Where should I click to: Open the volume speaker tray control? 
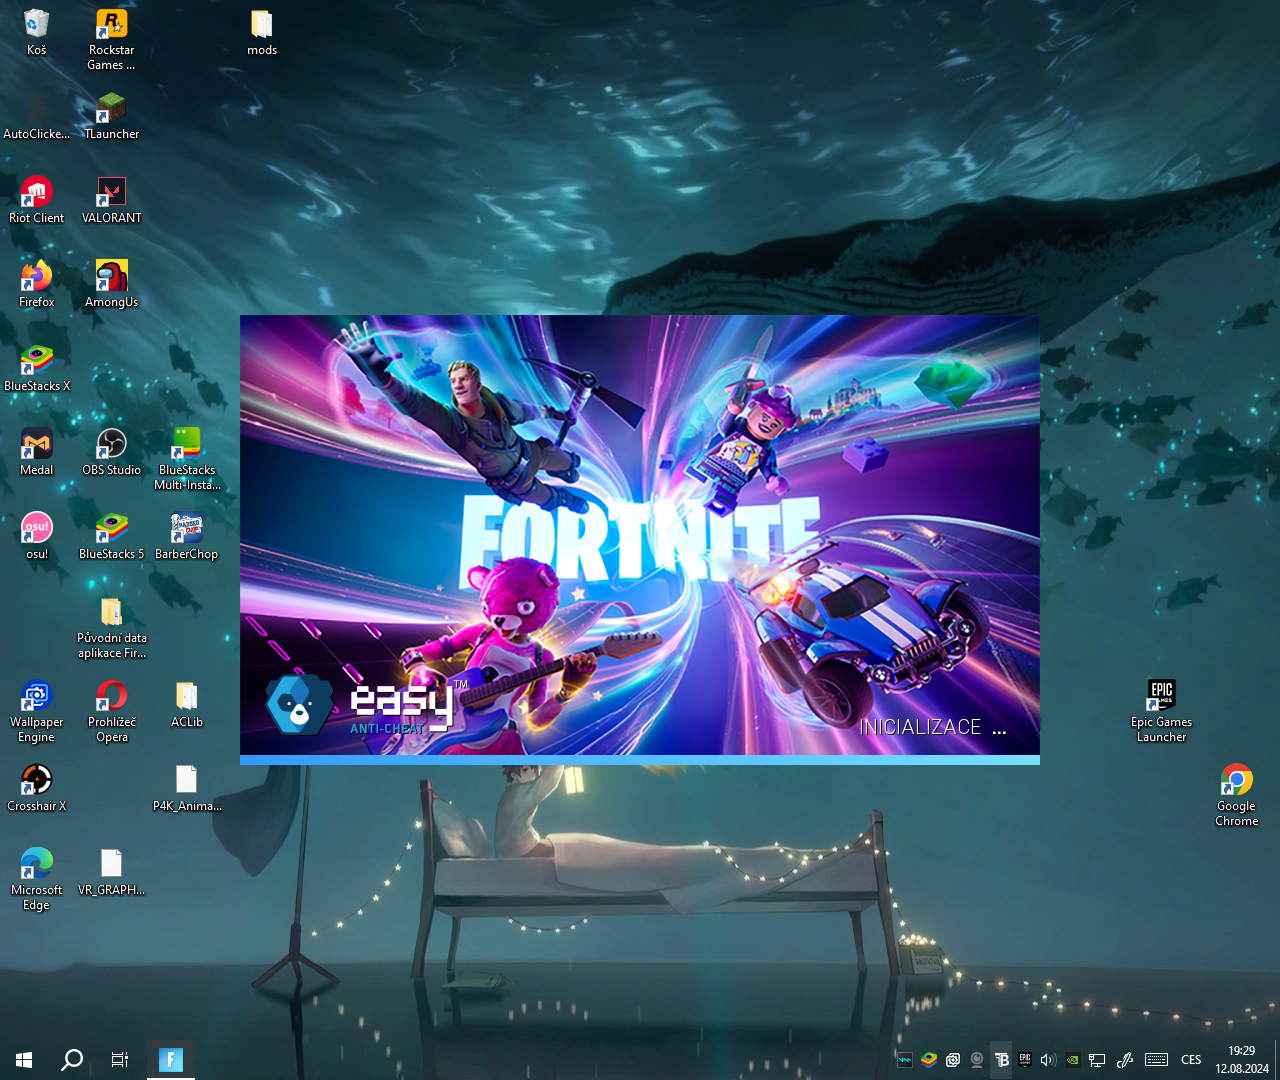(x=1048, y=1060)
